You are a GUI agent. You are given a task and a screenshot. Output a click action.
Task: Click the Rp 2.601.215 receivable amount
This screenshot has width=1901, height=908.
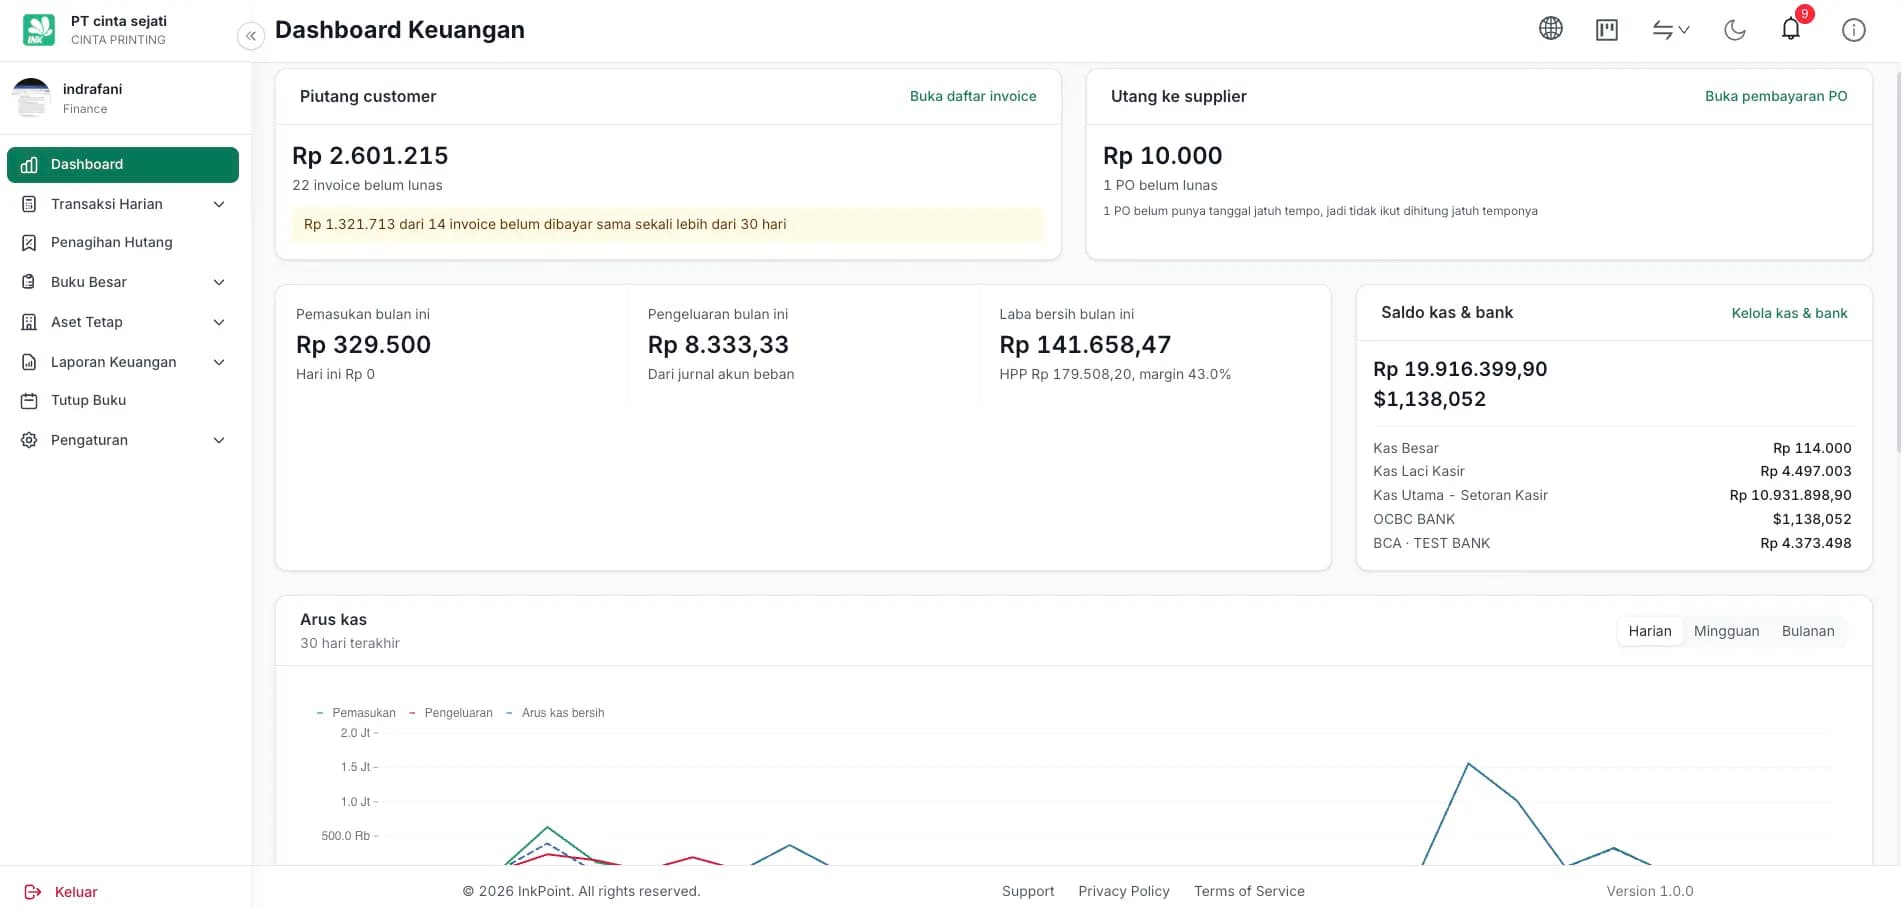(x=370, y=156)
